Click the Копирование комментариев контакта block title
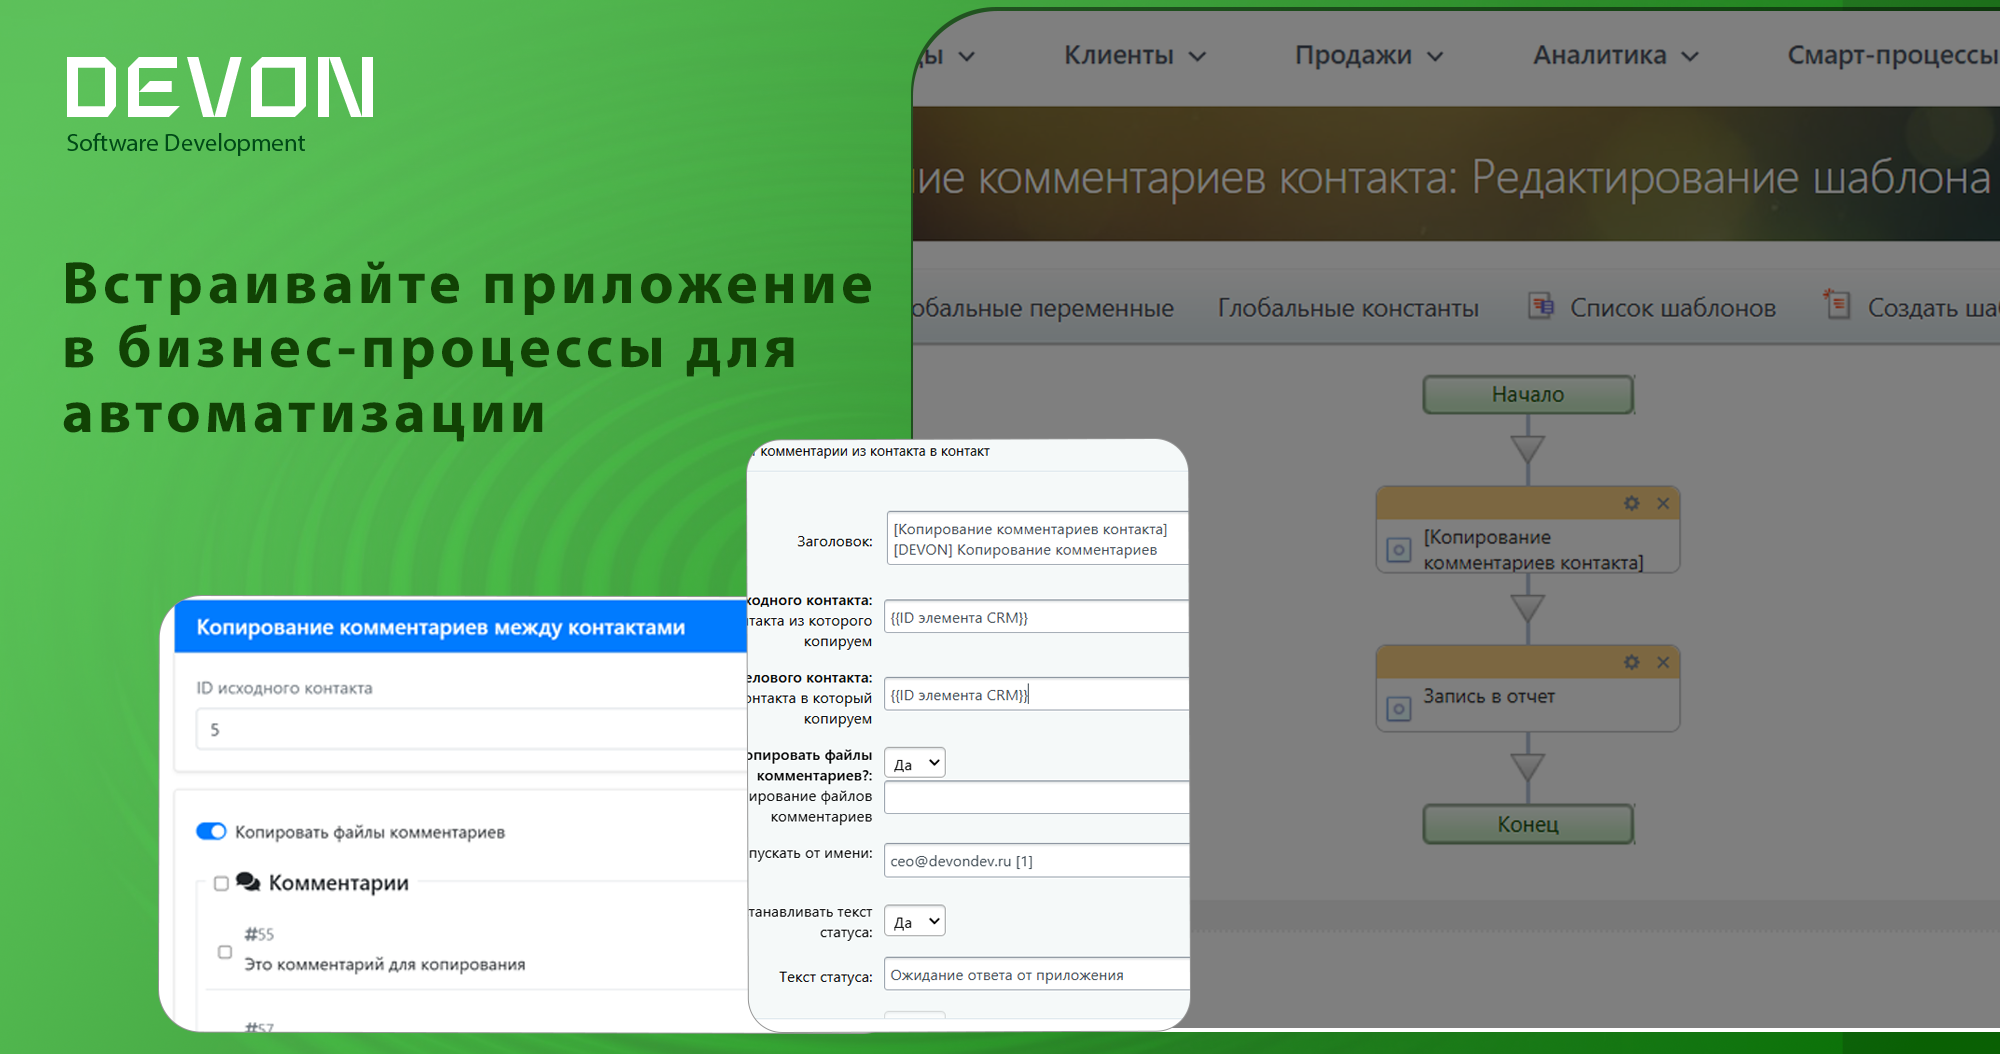The width and height of the screenshot is (2000, 1054). [1533, 550]
